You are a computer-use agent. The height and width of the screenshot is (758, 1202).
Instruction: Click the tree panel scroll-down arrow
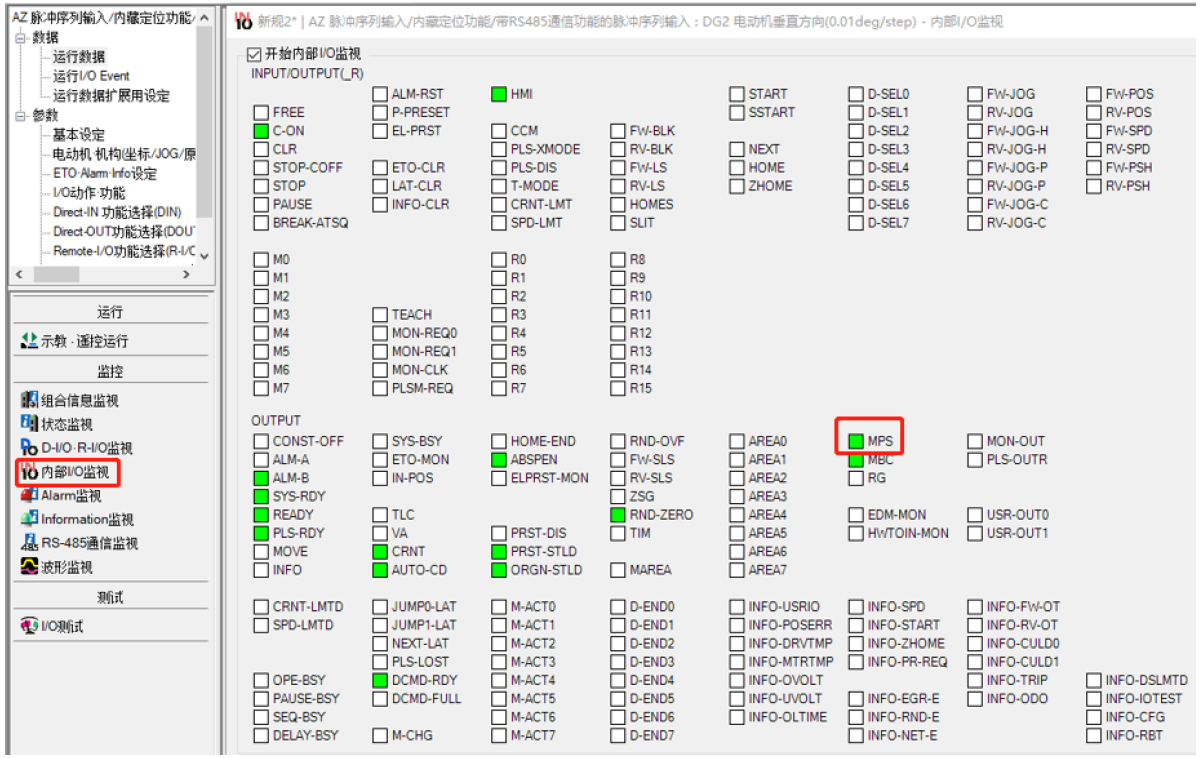click(204, 255)
